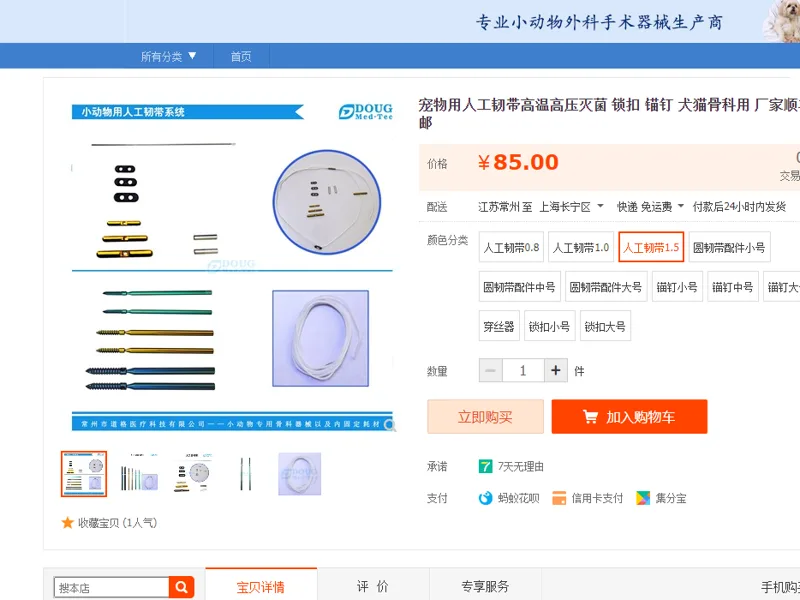This screenshot has width=800, height=600.
Task: Choose option 锁扣小号
Action: tap(549, 326)
